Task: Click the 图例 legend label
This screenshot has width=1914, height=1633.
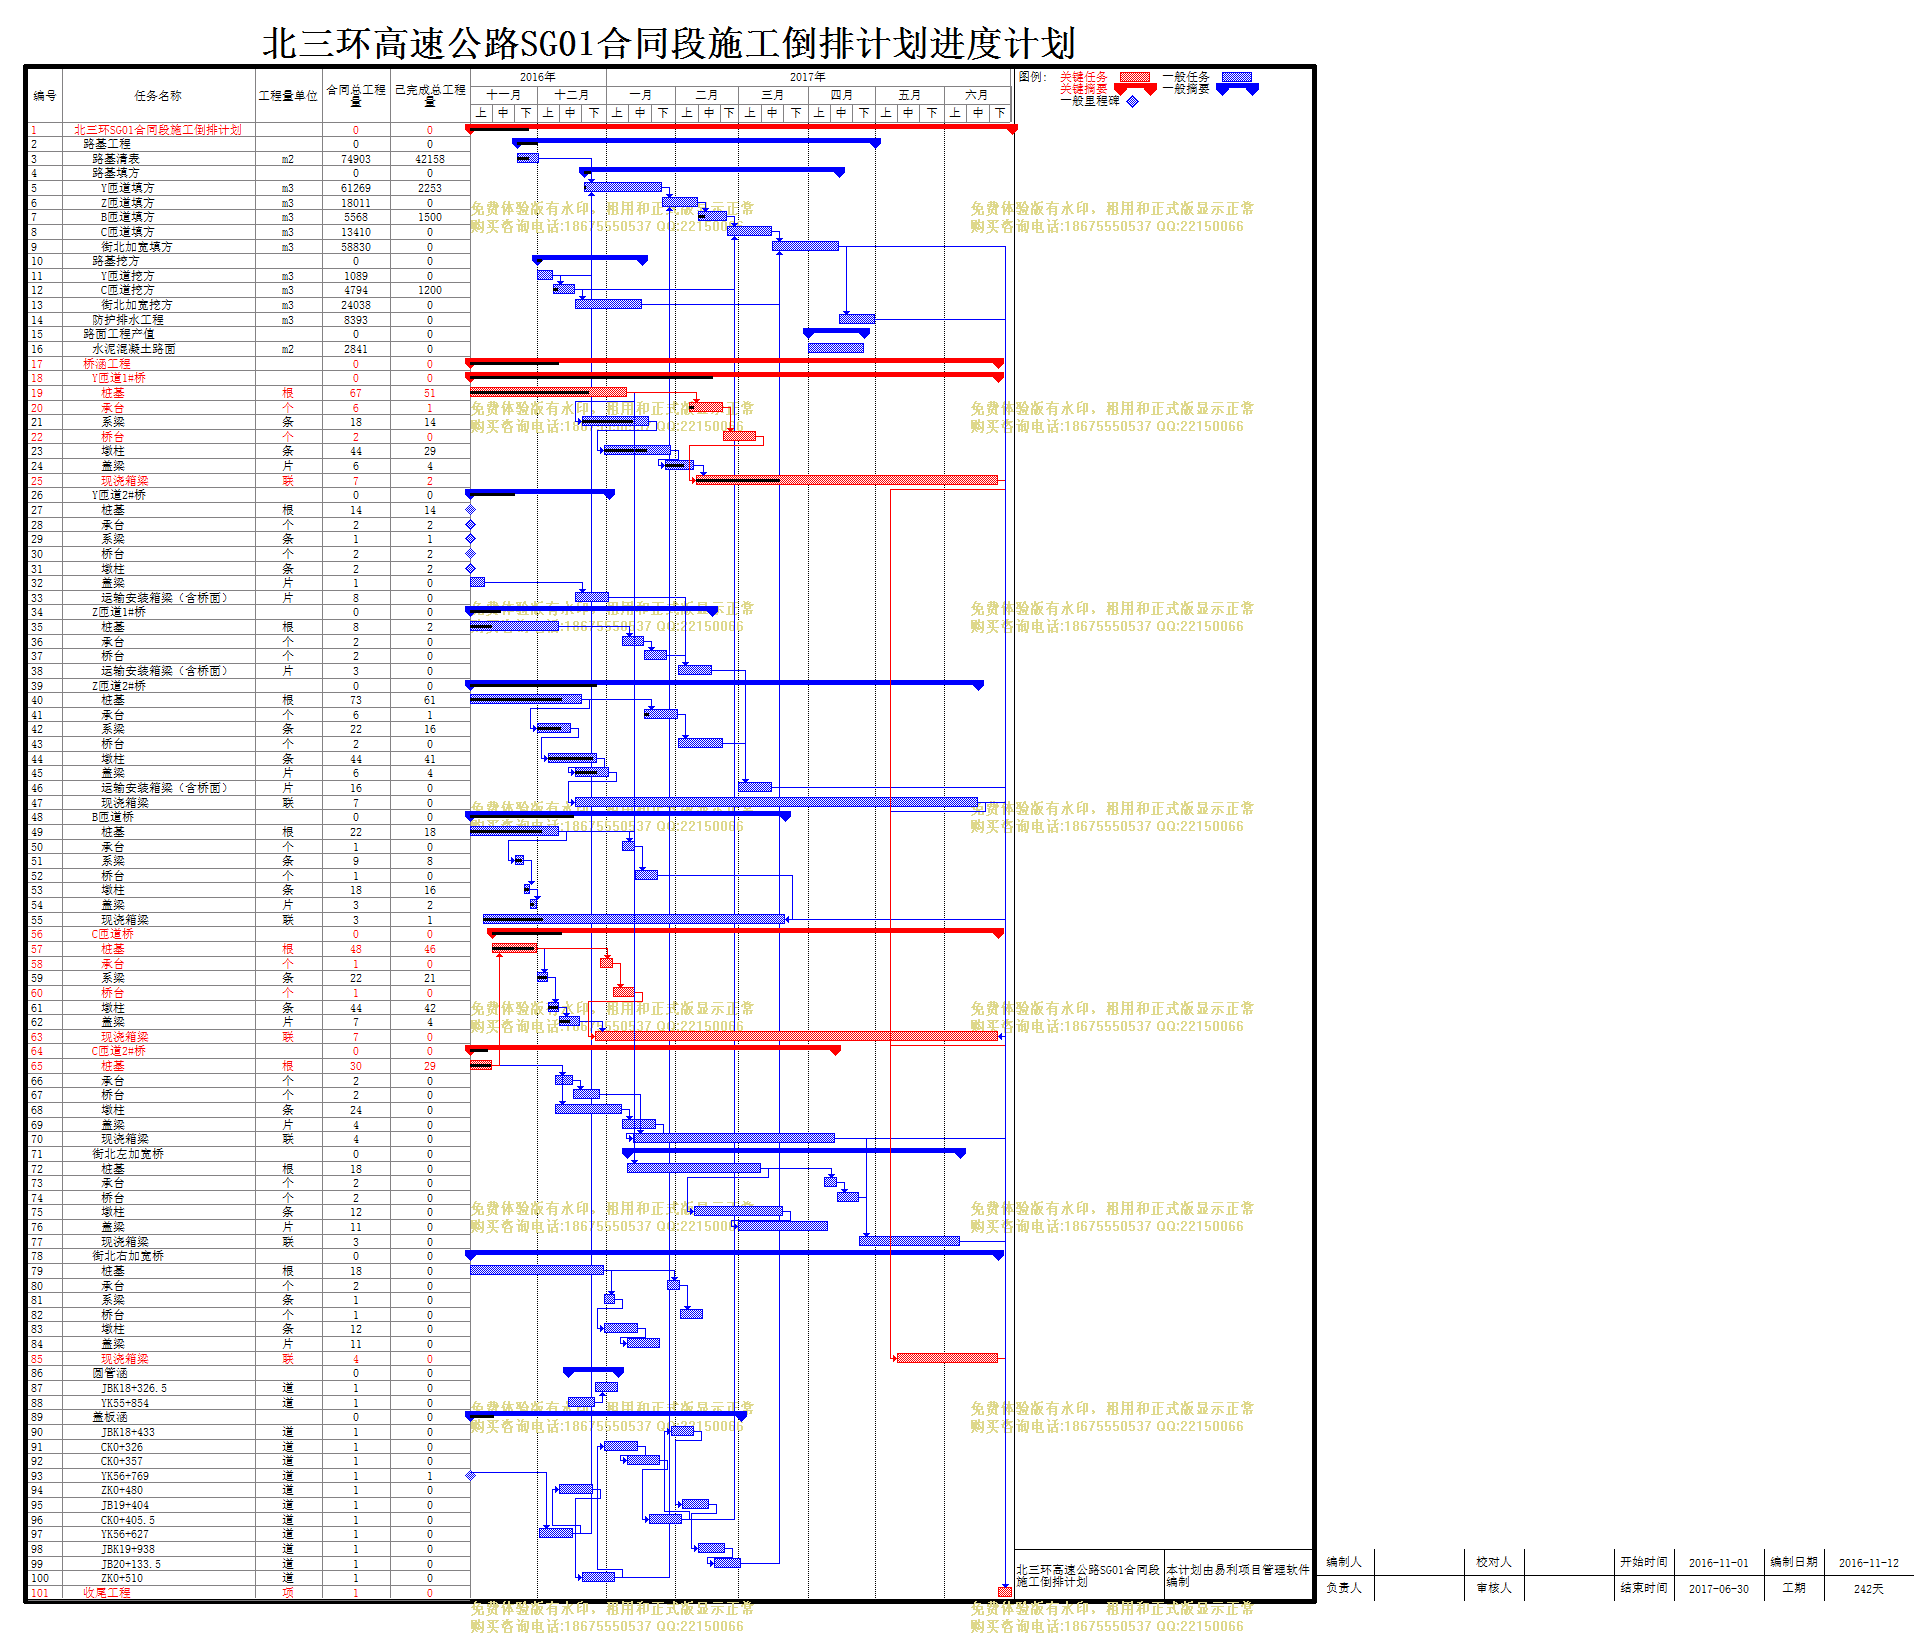Action: [x=1033, y=77]
